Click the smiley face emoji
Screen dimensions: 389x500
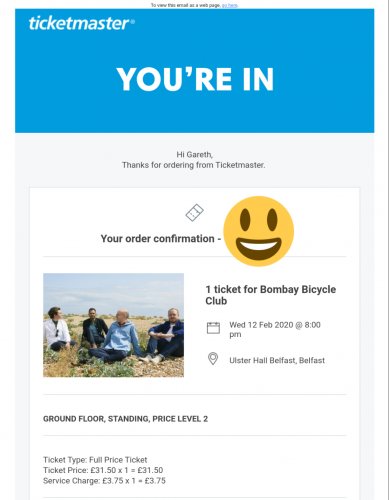[x=259, y=231]
